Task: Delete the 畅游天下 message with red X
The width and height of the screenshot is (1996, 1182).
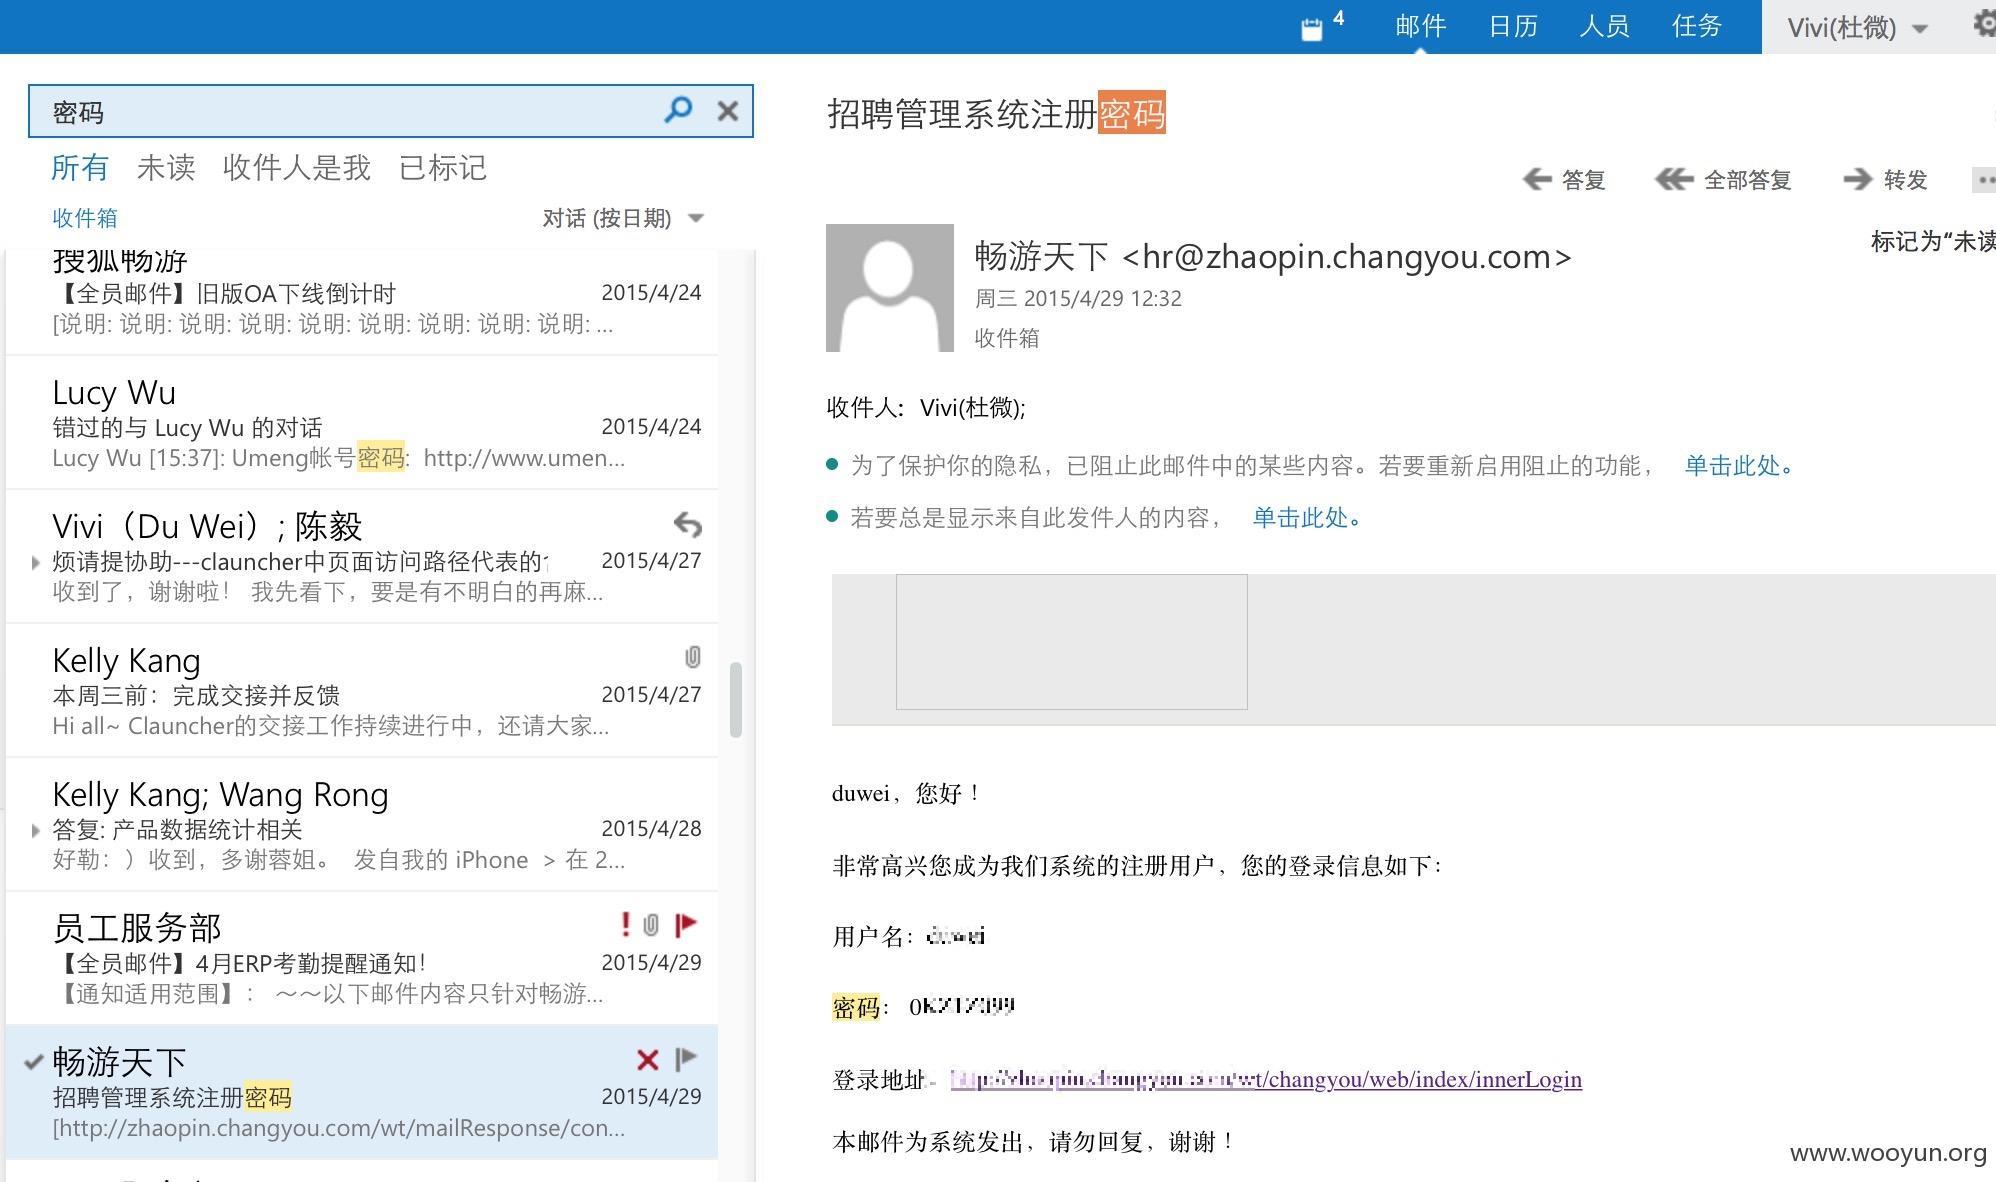Action: click(648, 1060)
